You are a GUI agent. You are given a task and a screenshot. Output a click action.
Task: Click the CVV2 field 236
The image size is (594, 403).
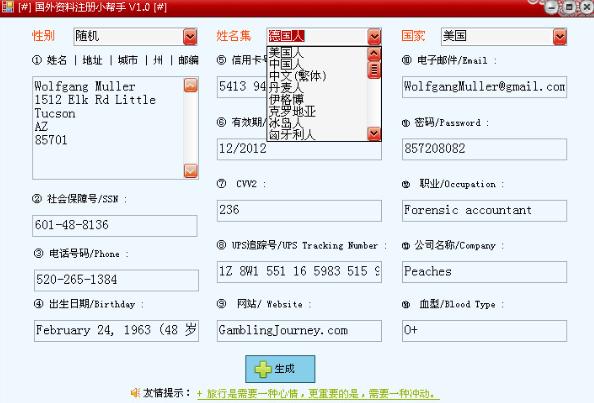pos(299,211)
